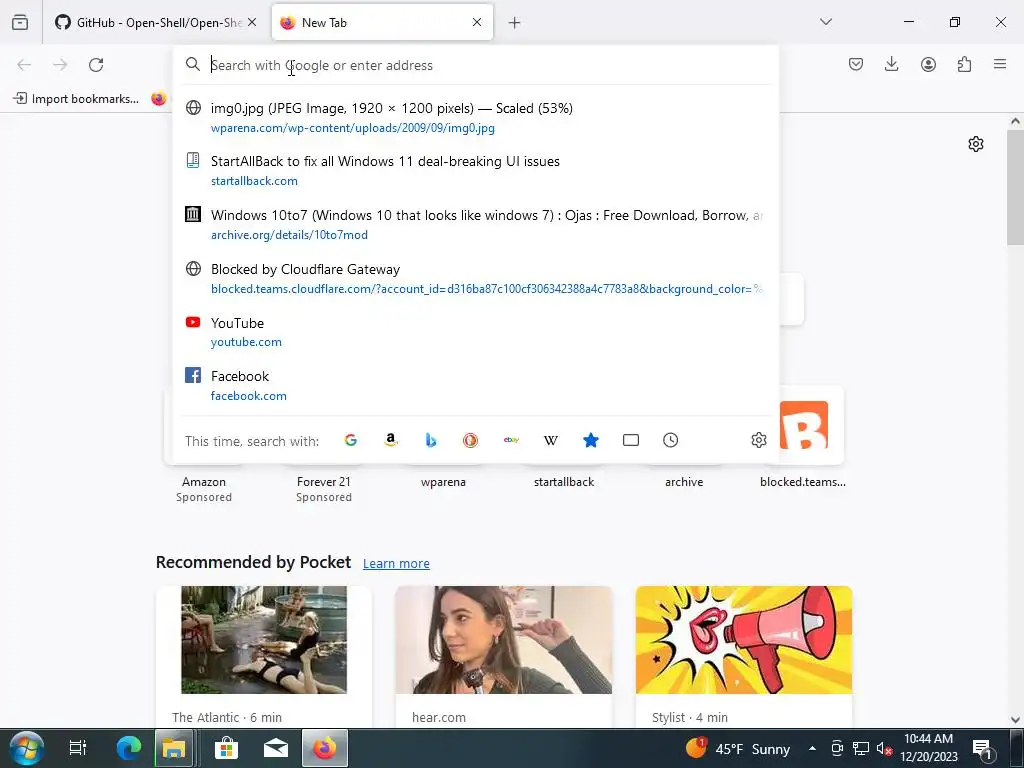Click Learn more about Pocket
Image resolution: width=1024 pixels, height=768 pixels.
[396, 563]
